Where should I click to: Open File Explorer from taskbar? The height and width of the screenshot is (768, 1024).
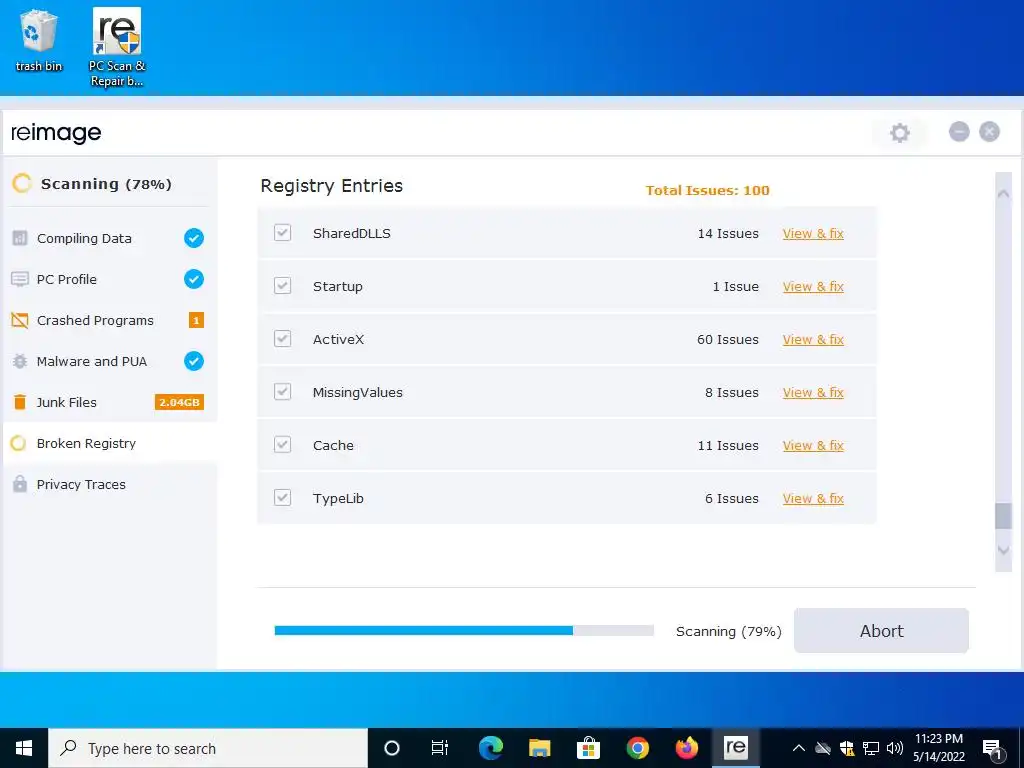click(539, 748)
